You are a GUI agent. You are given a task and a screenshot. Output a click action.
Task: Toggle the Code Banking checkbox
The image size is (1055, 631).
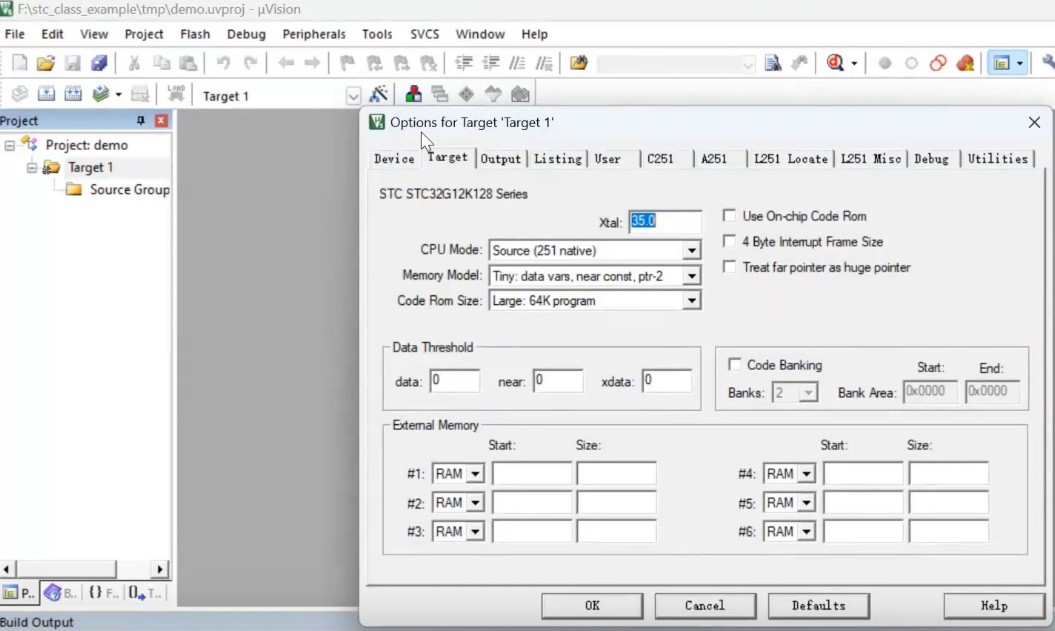[x=735, y=365]
